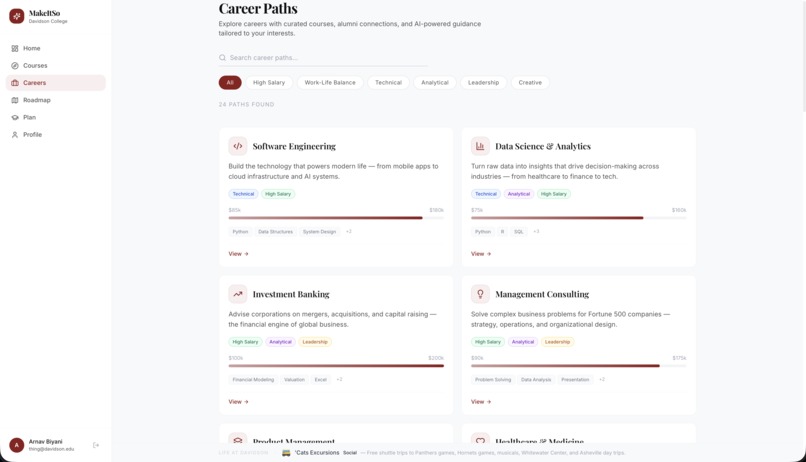
Task: Click the Data Structures skill chip
Action: (276, 232)
